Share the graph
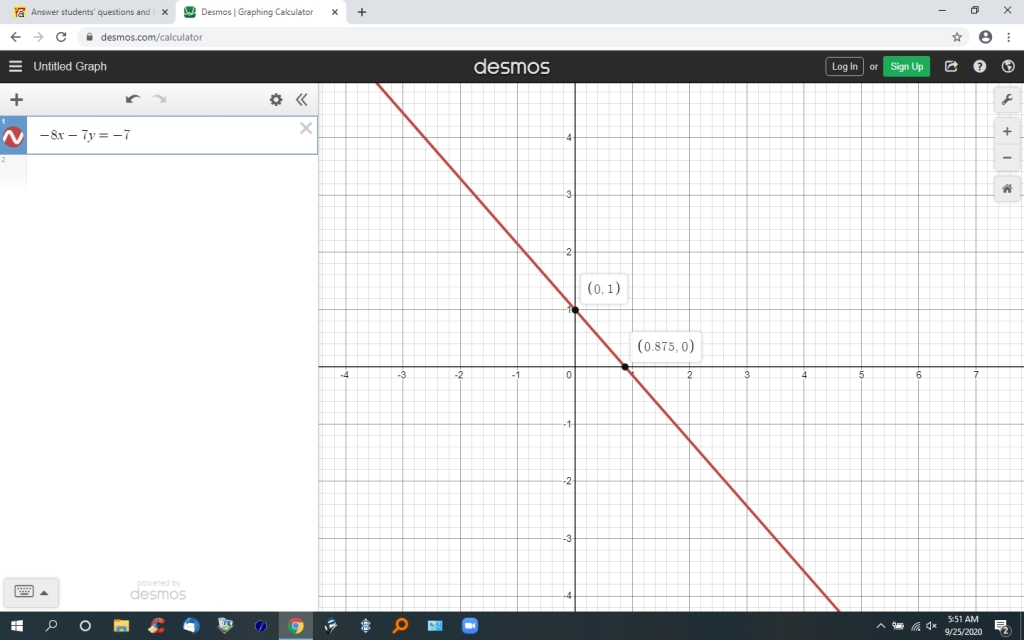Viewport: 1024px width, 640px height. (951, 66)
